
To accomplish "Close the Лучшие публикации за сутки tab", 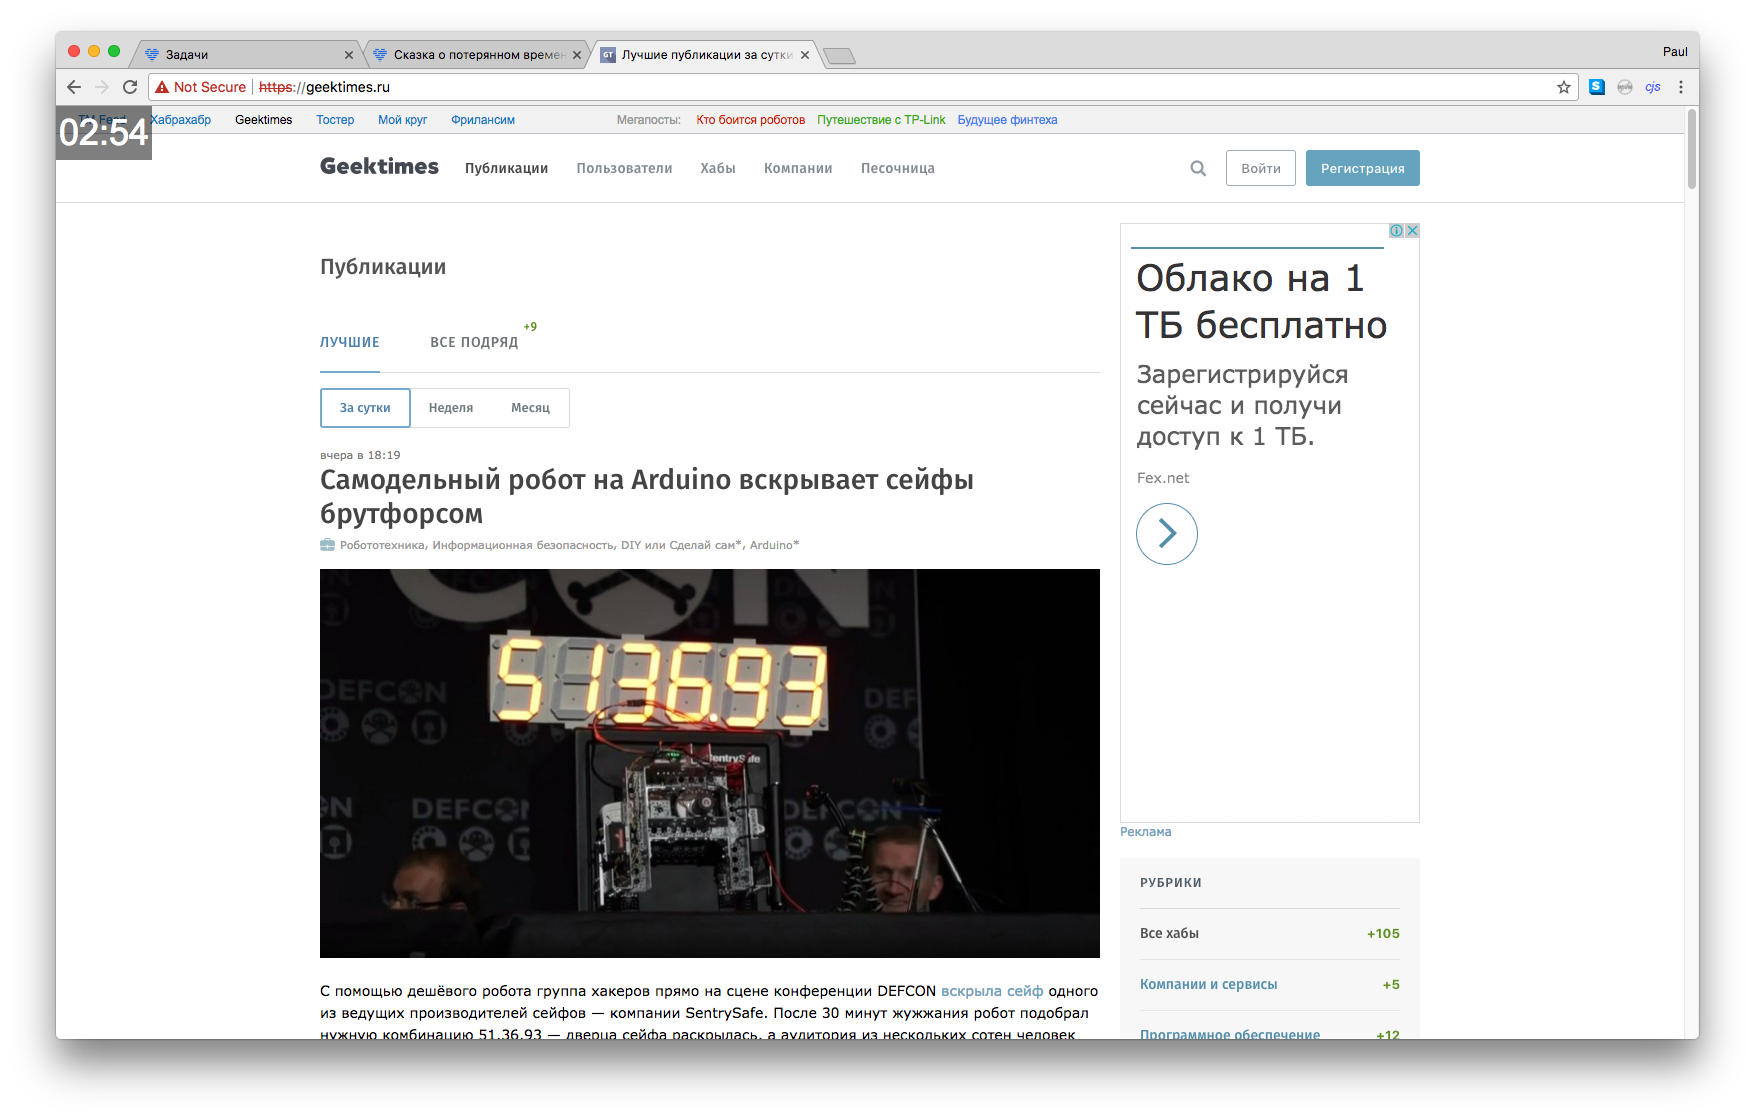I will click(x=805, y=55).
